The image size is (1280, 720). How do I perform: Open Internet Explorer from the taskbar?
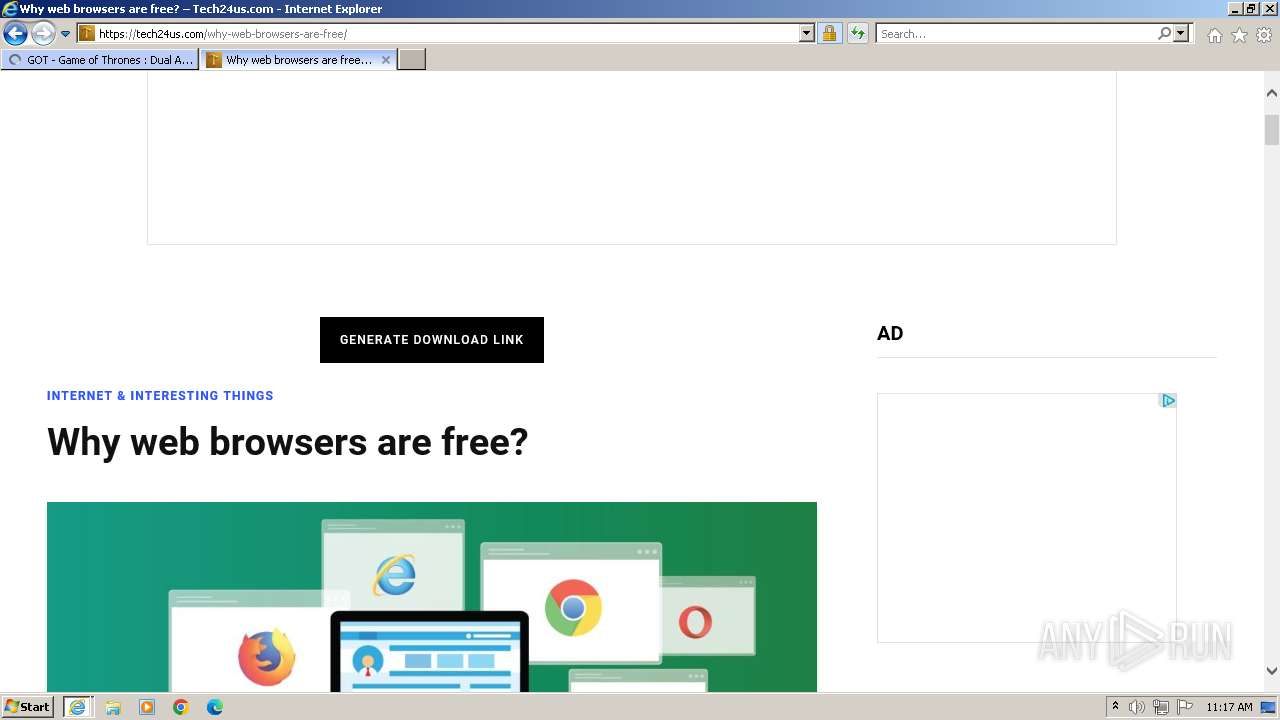tap(77, 707)
